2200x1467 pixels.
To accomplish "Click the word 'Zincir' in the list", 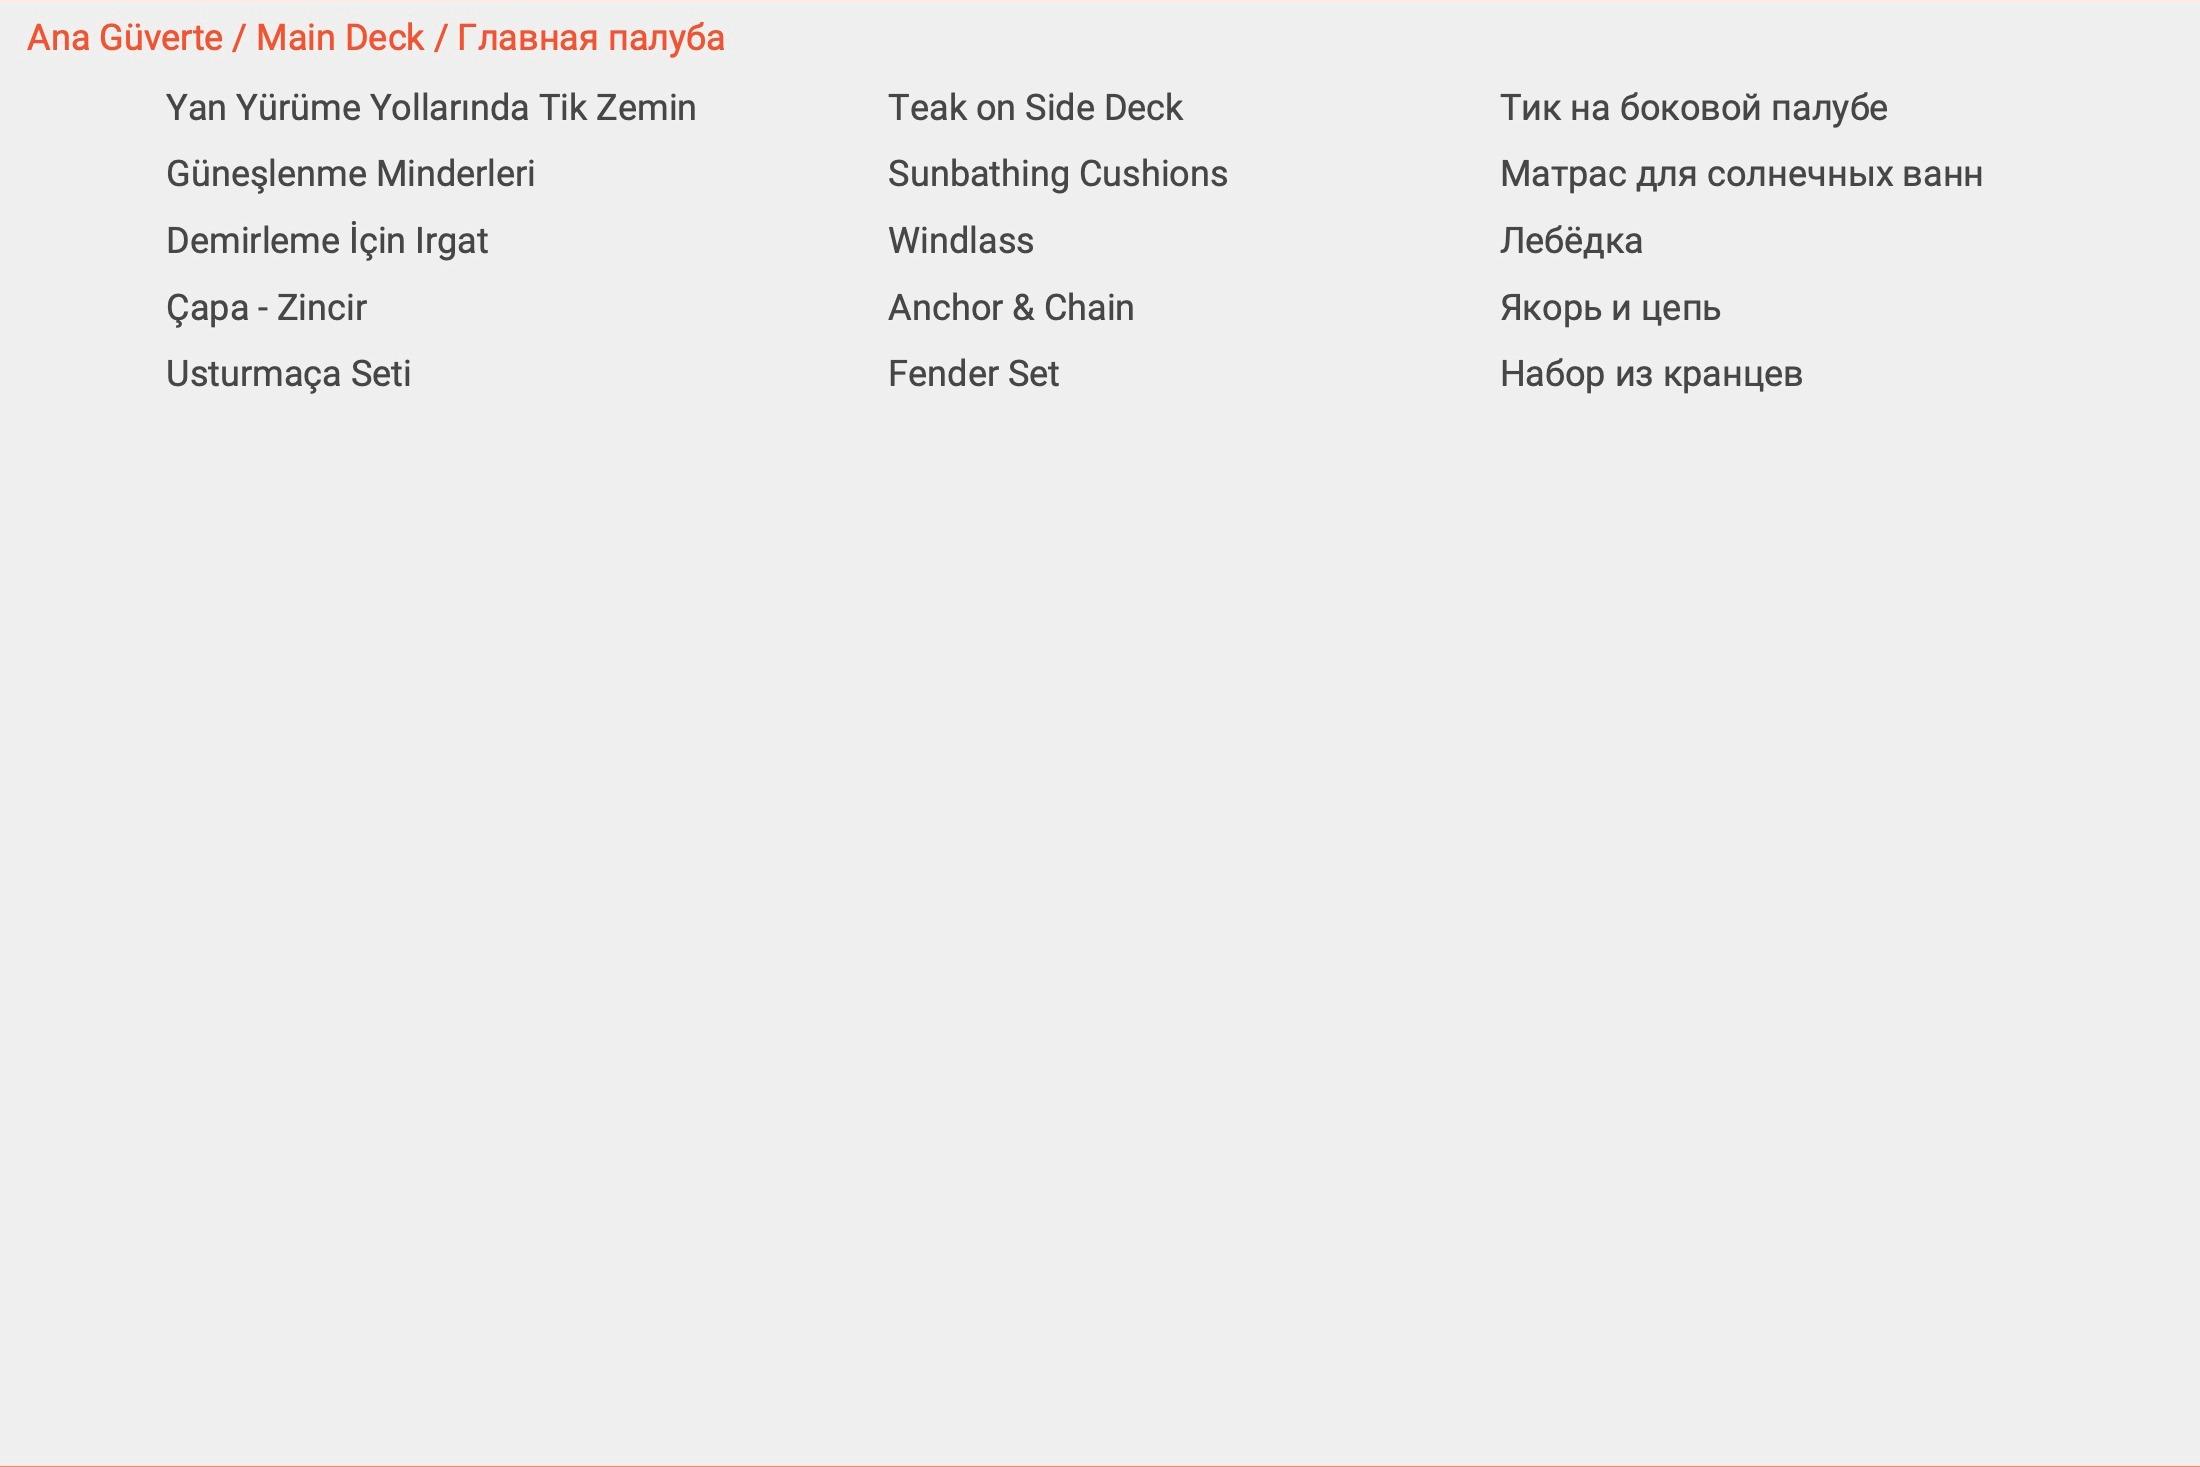I will 322,308.
